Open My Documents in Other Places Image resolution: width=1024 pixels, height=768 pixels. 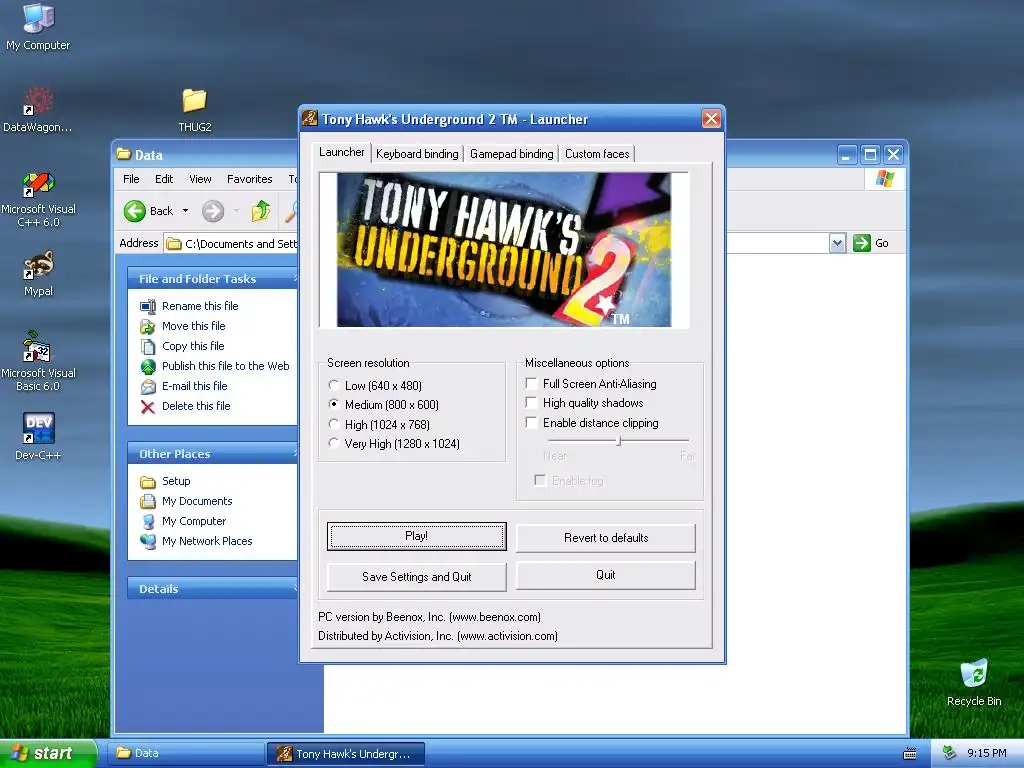click(197, 501)
